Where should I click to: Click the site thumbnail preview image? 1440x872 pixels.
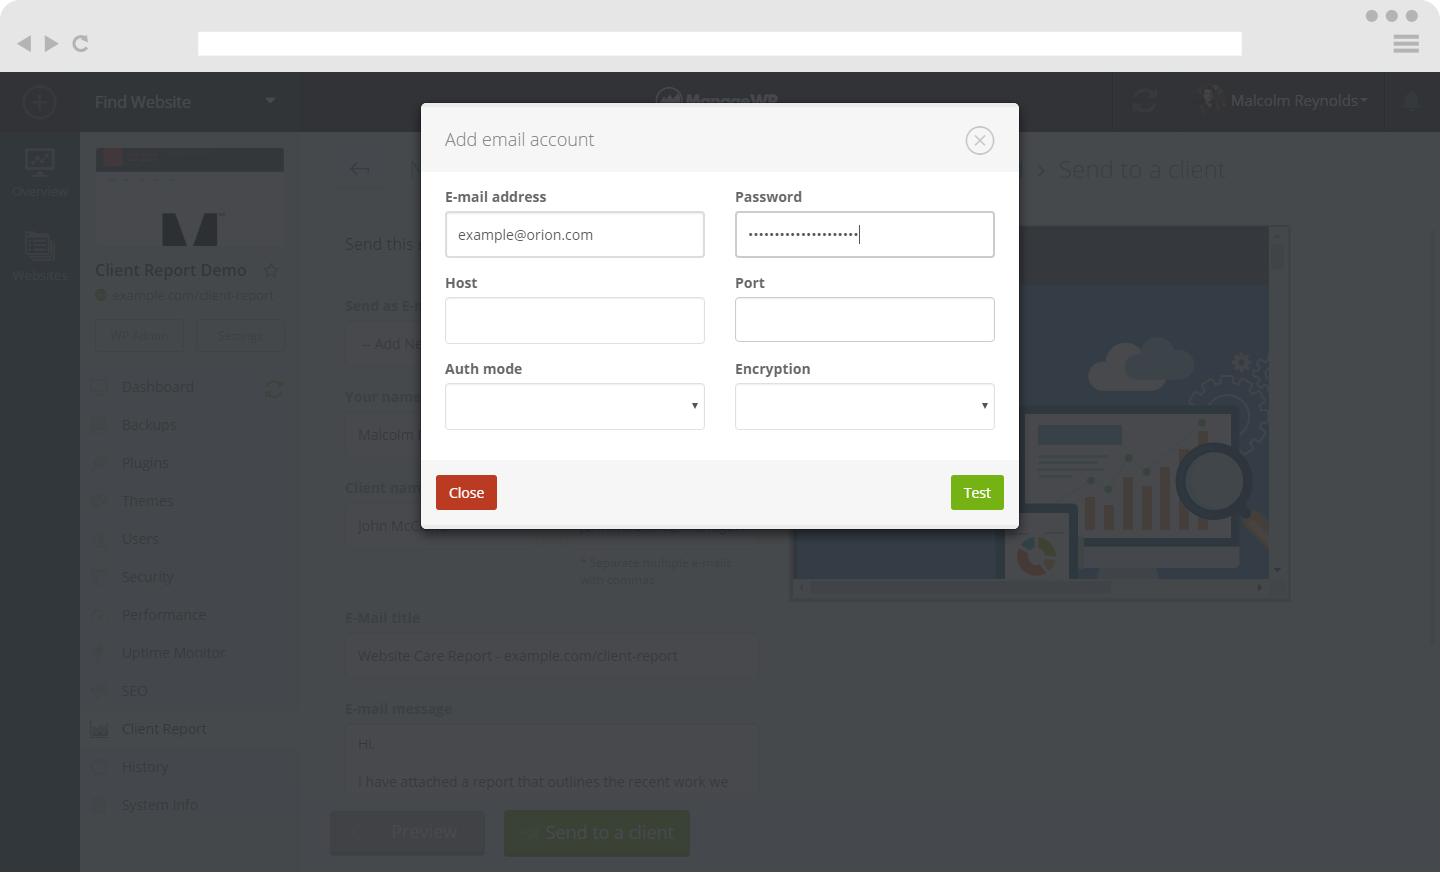190,197
